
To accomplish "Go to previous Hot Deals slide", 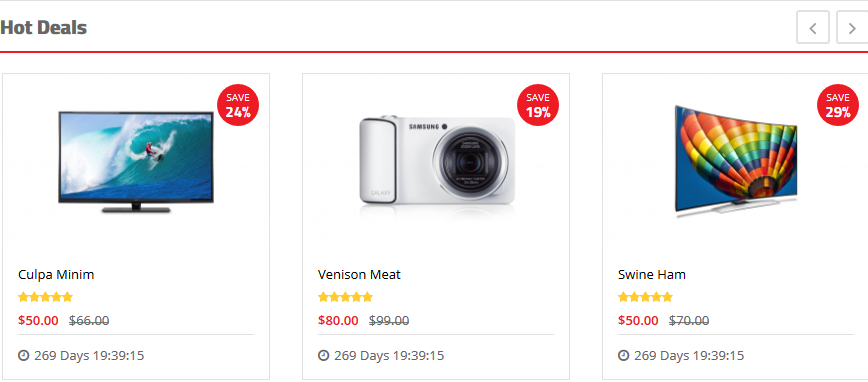I will click(813, 27).
